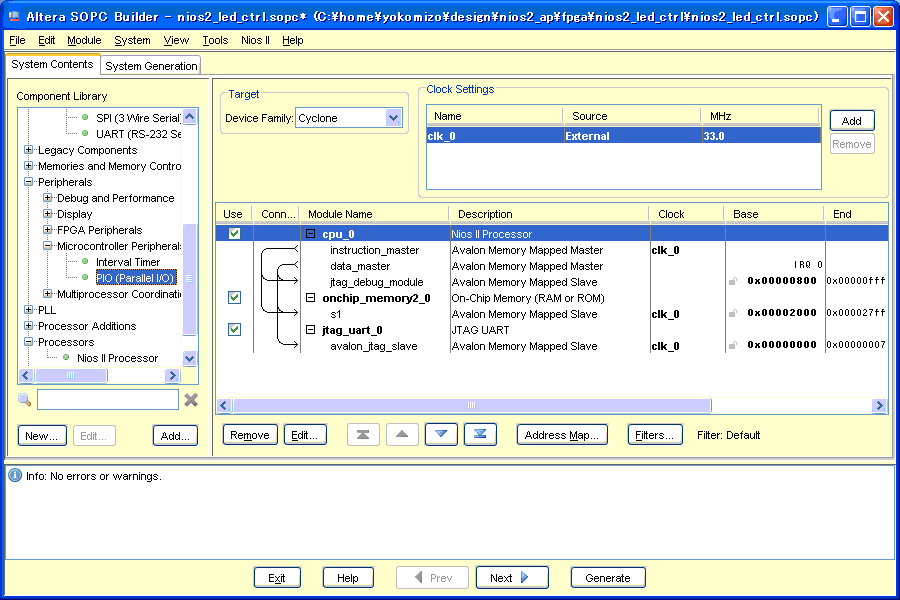Click the info icon in the message pane

(x=15, y=475)
